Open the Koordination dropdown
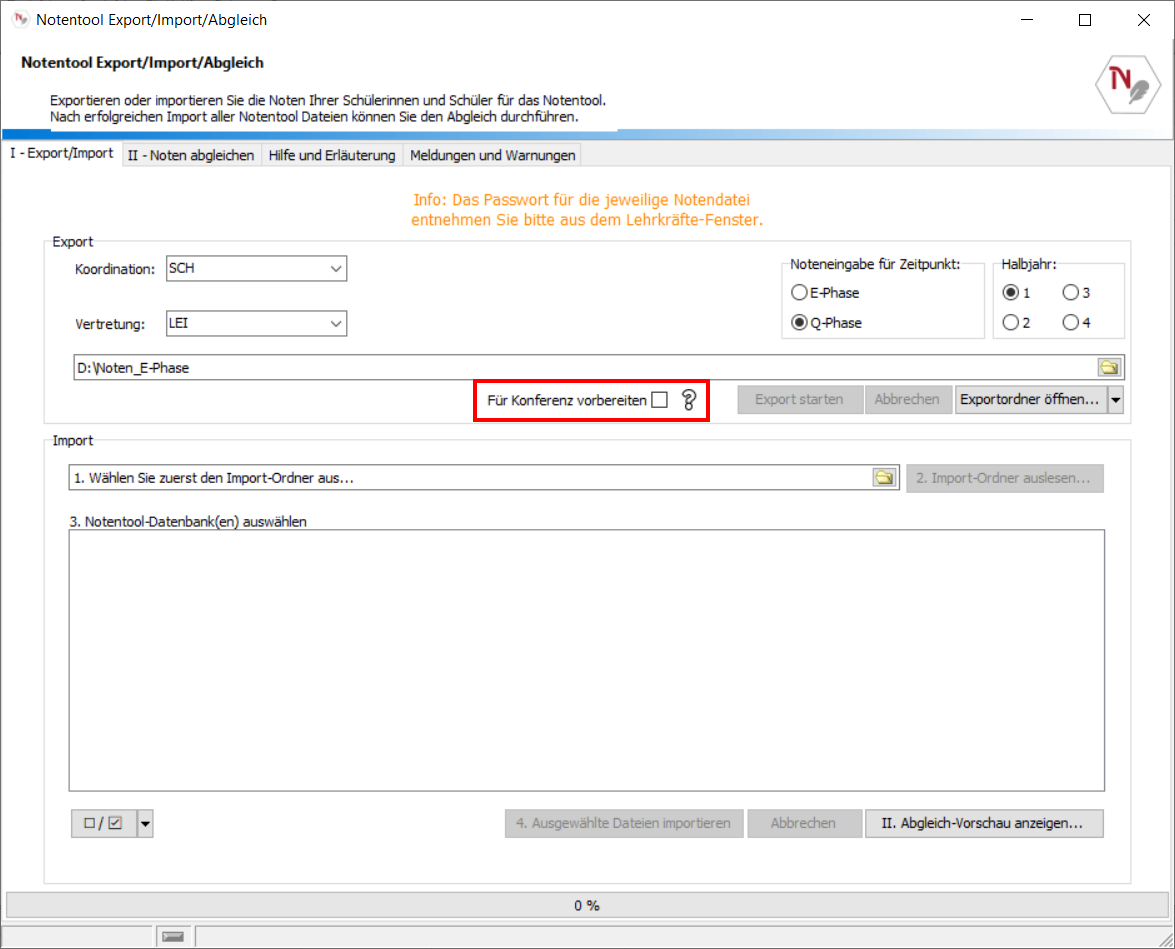 pos(335,269)
